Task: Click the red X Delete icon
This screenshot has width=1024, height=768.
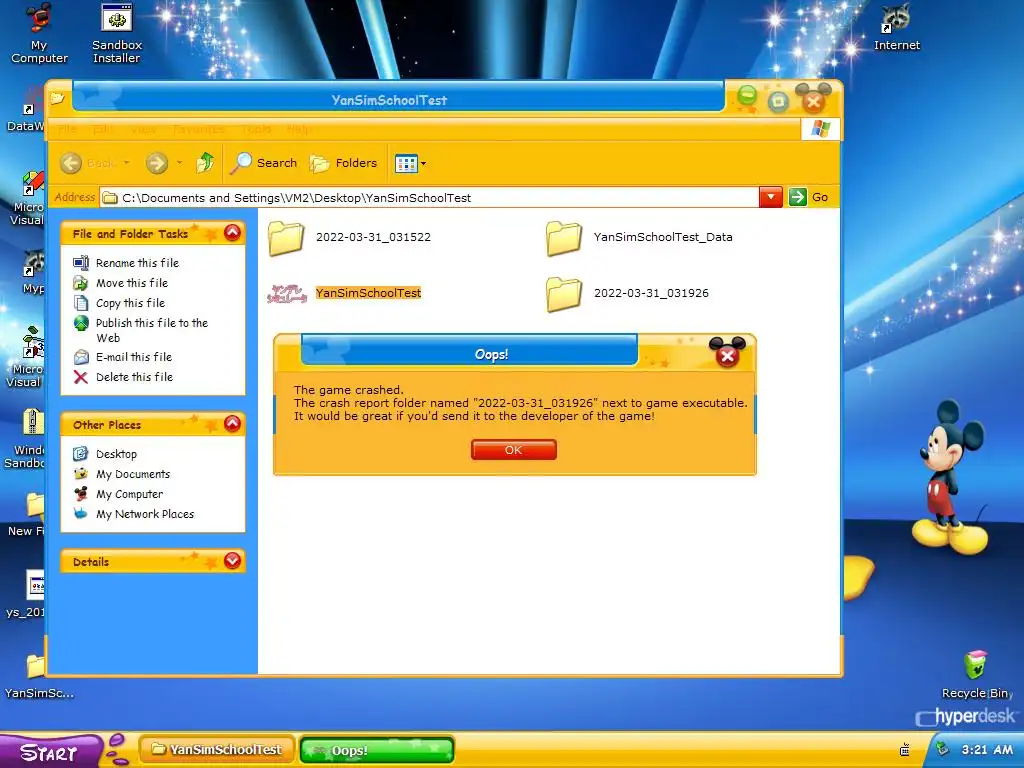Action: (81, 377)
